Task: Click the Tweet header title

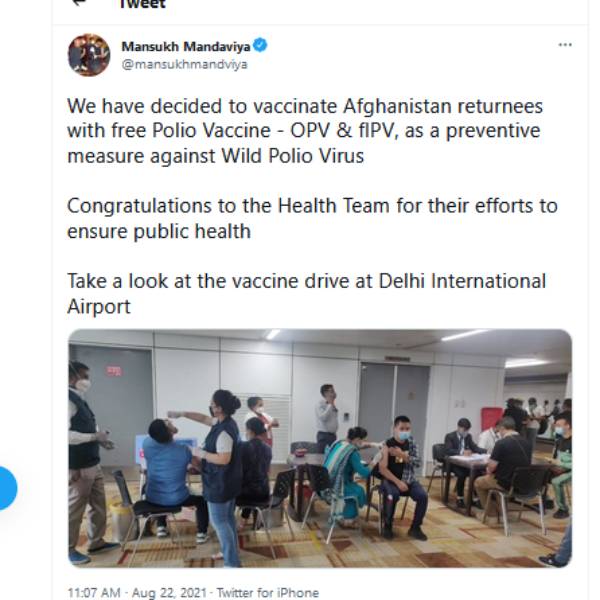Action: (x=141, y=4)
